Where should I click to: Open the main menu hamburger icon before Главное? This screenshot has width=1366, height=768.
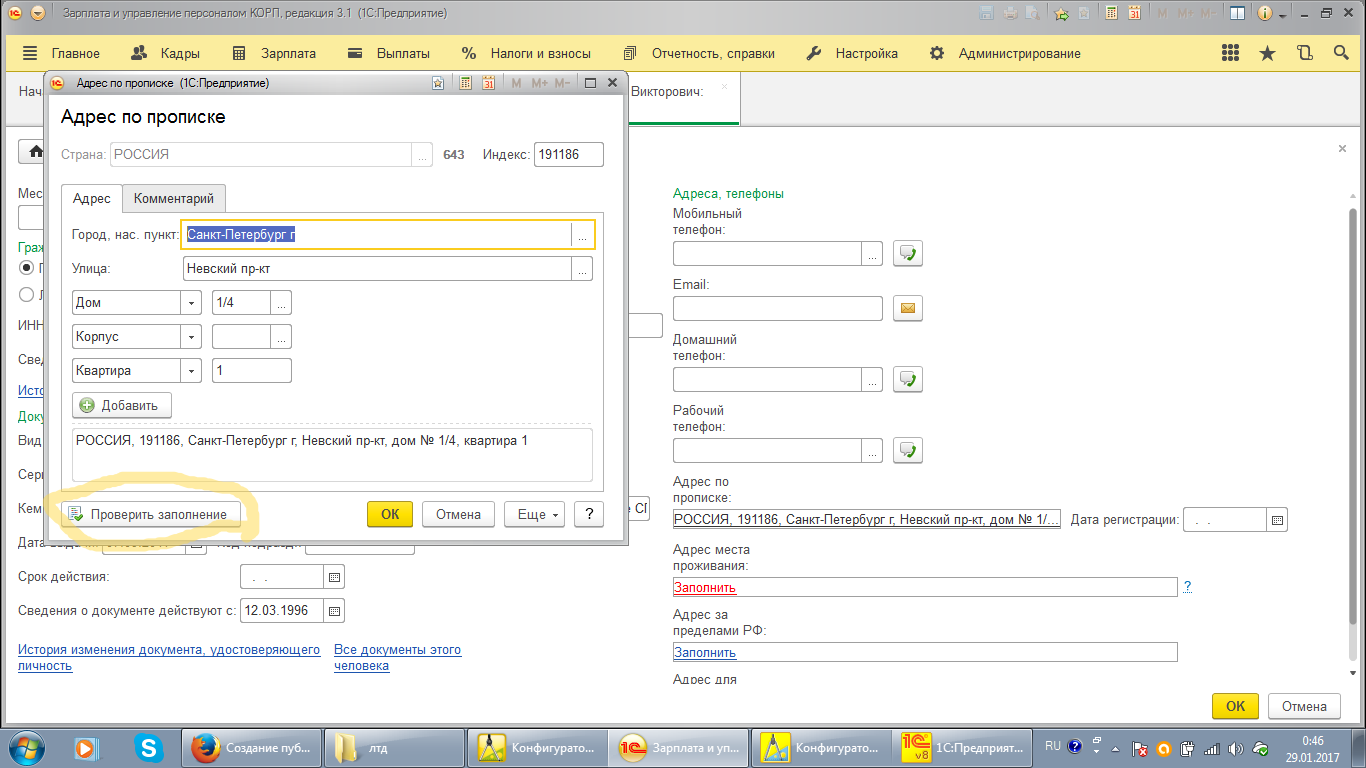[x=30, y=54]
